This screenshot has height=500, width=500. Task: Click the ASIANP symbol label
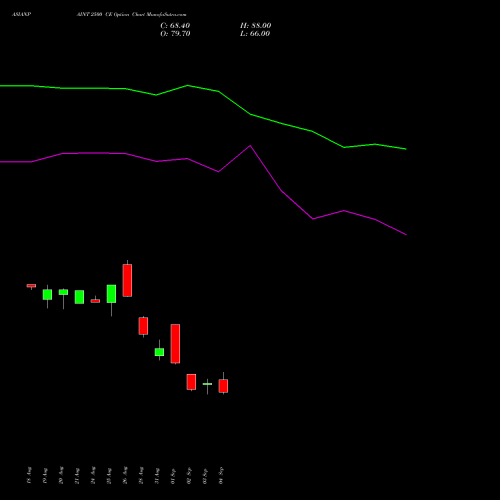pyautogui.click(x=21, y=15)
